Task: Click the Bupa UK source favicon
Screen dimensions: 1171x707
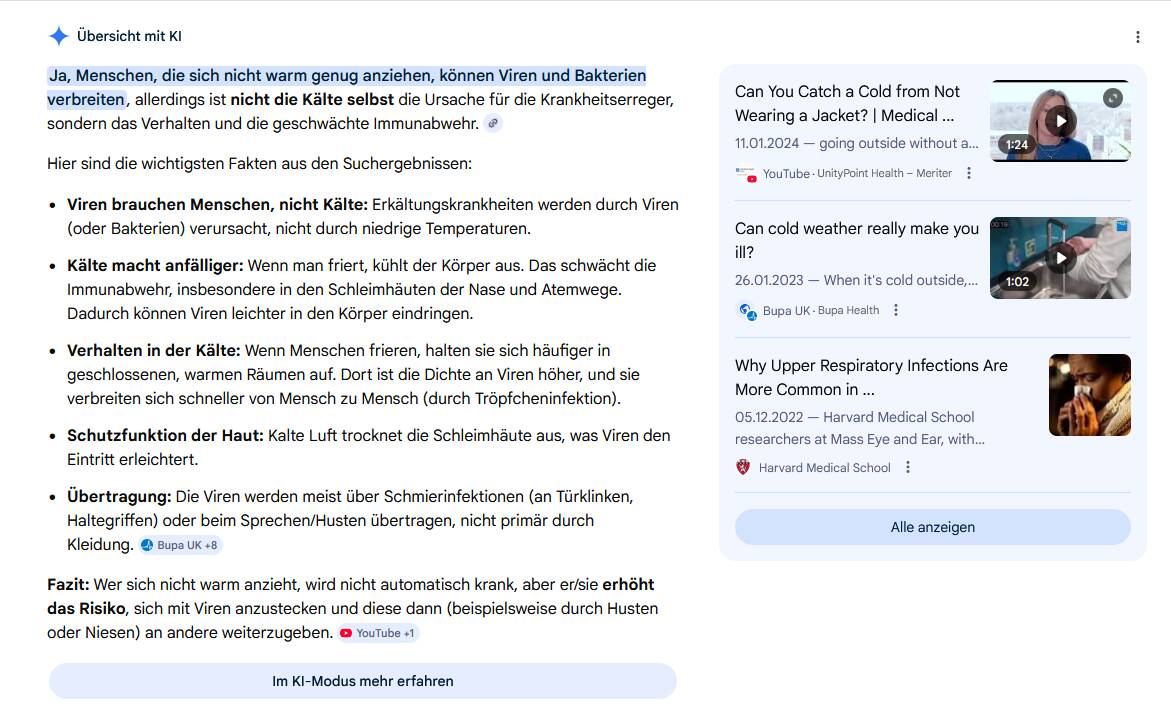Action: (x=746, y=310)
